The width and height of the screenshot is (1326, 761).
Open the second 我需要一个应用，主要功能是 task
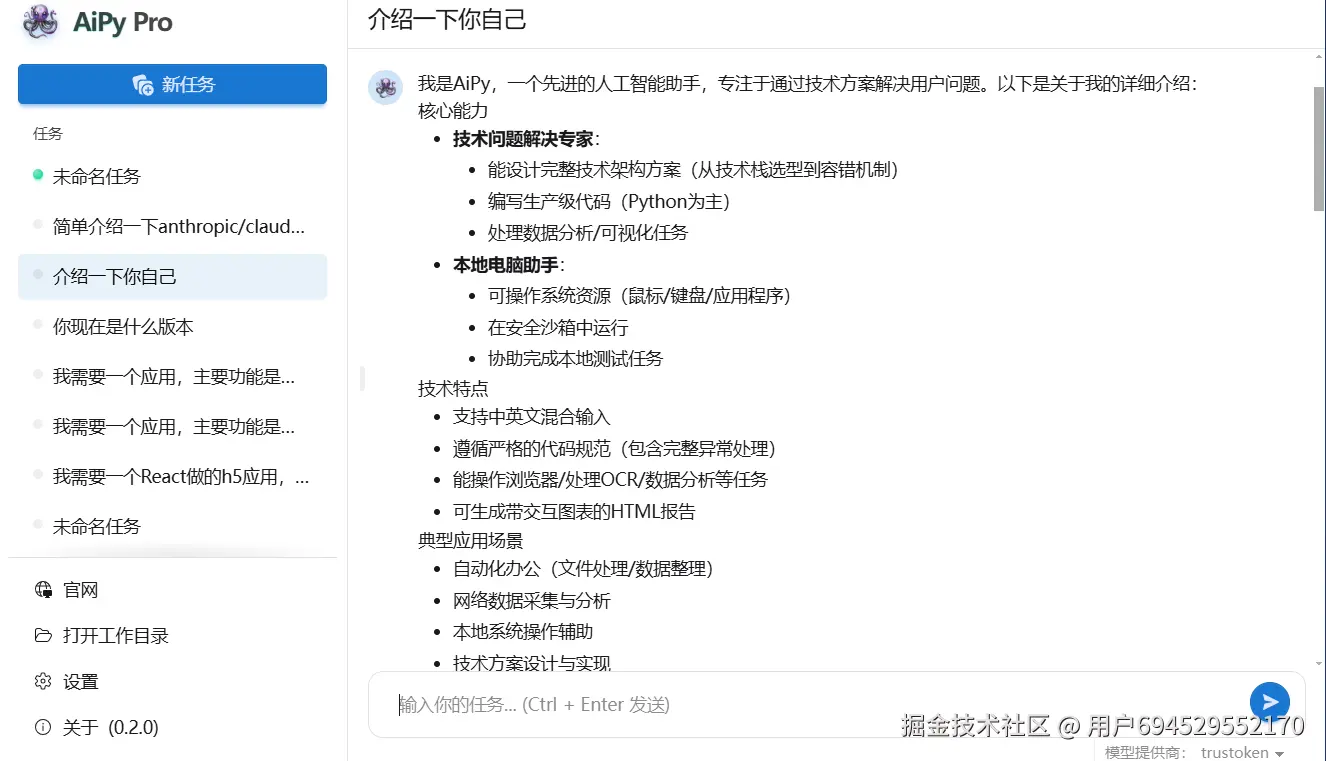[172, 427]
